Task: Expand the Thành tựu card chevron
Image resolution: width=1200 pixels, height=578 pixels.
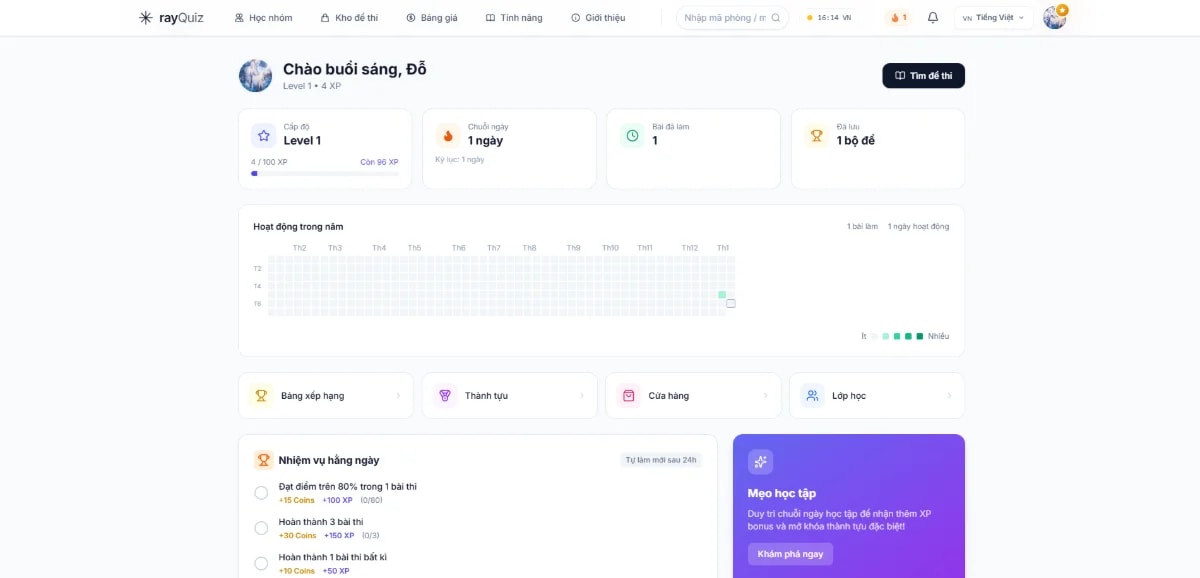Action: click(x=583, y=395)
